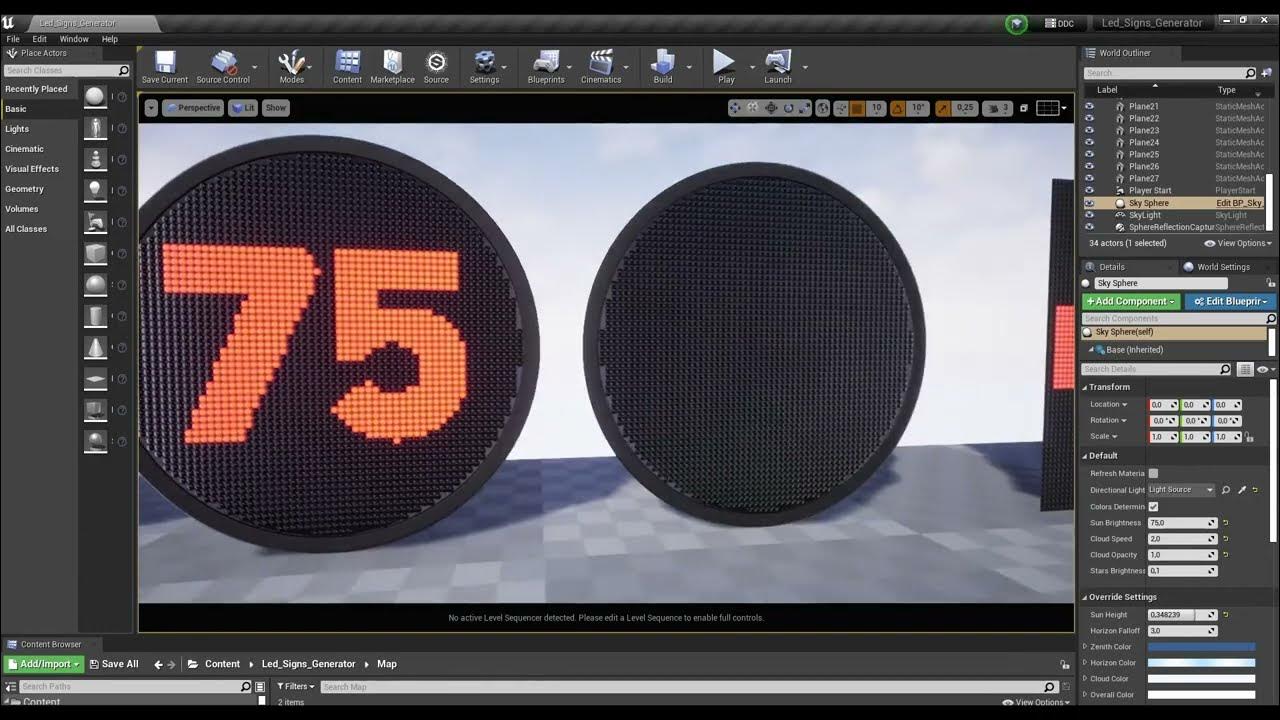Viewport: 1280px width, 720px height.
Task: Open the Window menu
Action: click(74, 39)
